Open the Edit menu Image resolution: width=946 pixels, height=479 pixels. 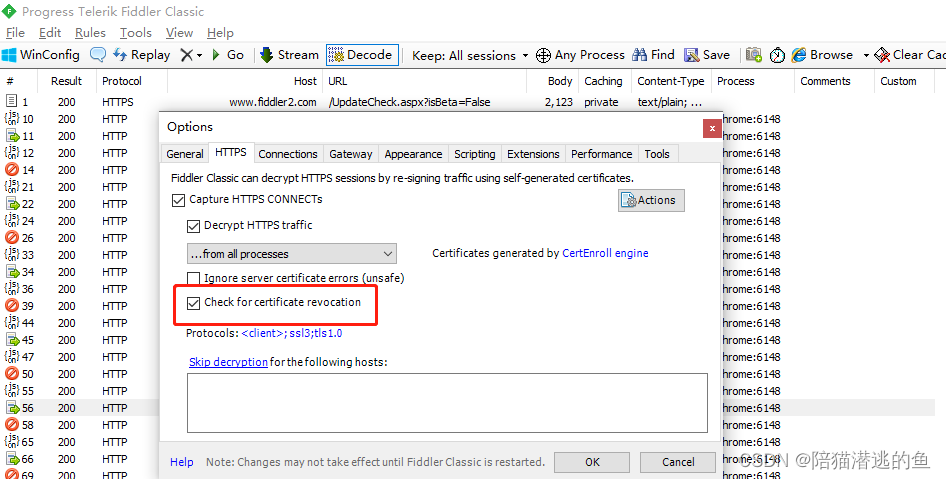(x=50, y=33)
